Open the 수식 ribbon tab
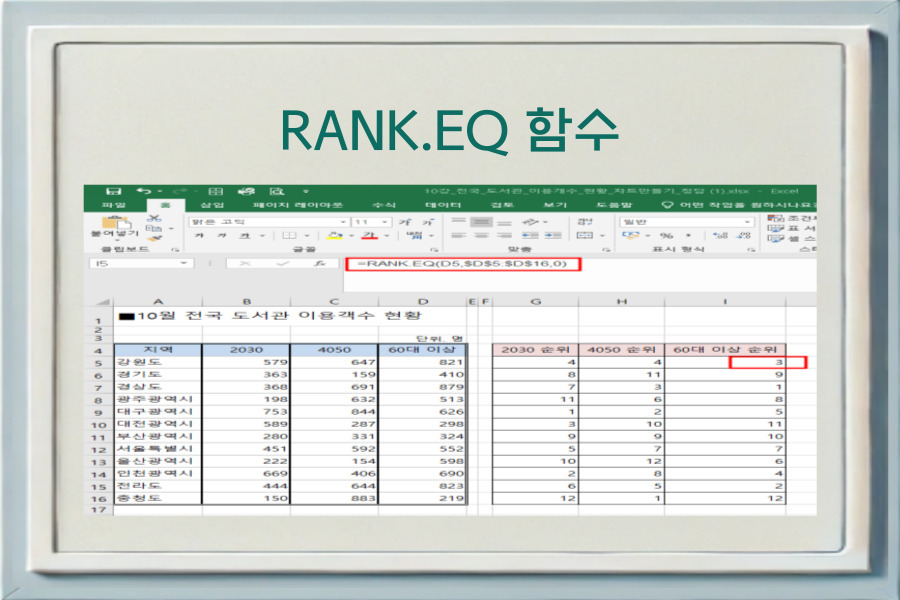Image resolution: width=900 pixels, height=600 pixels. click(x=384, y=205)
